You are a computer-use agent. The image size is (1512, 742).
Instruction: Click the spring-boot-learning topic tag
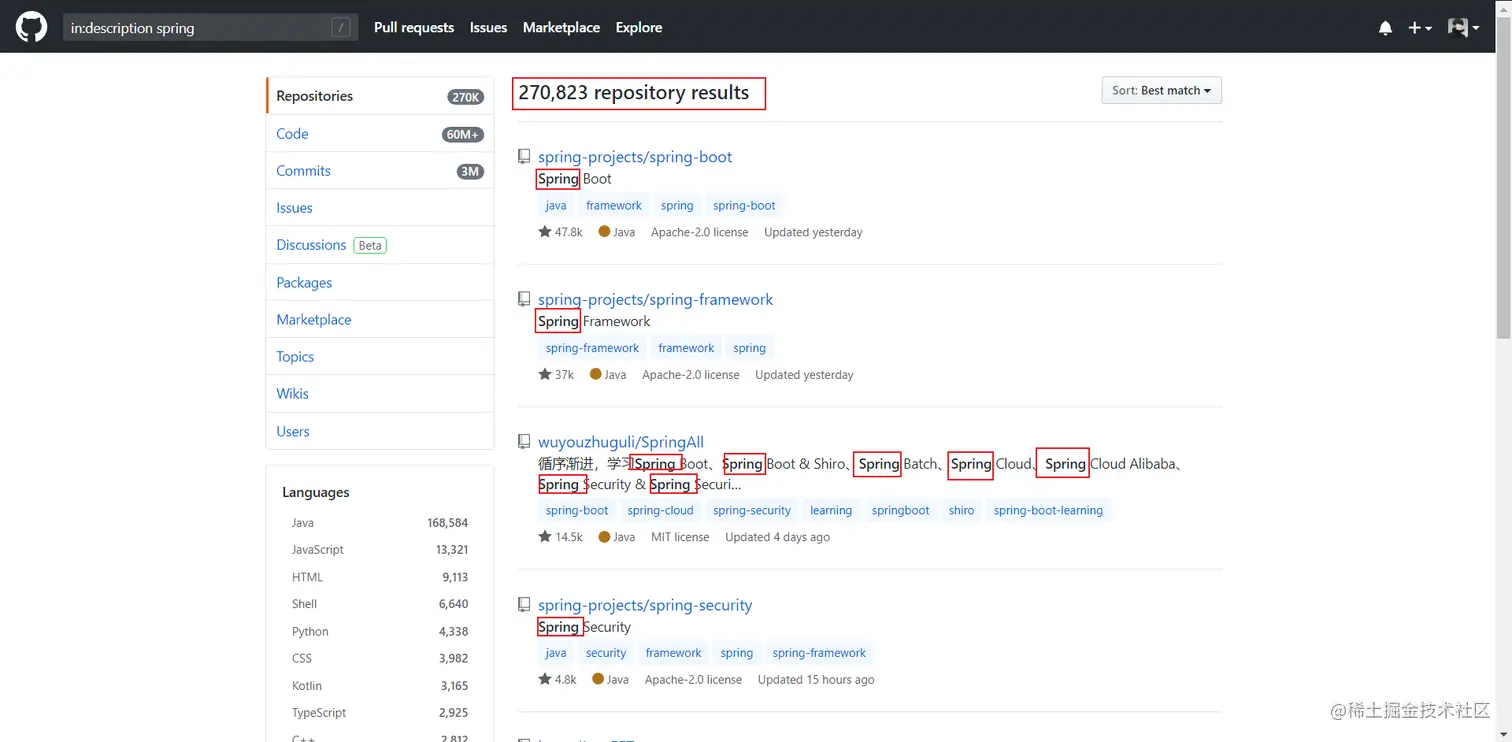click(x=1048, y=510)
